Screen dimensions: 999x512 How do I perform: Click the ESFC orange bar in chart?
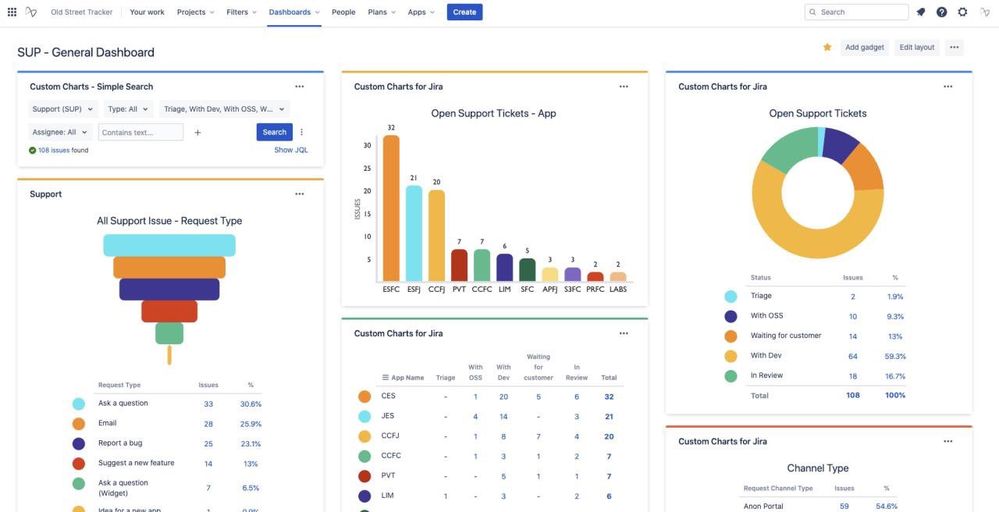[x=391, y=208]
